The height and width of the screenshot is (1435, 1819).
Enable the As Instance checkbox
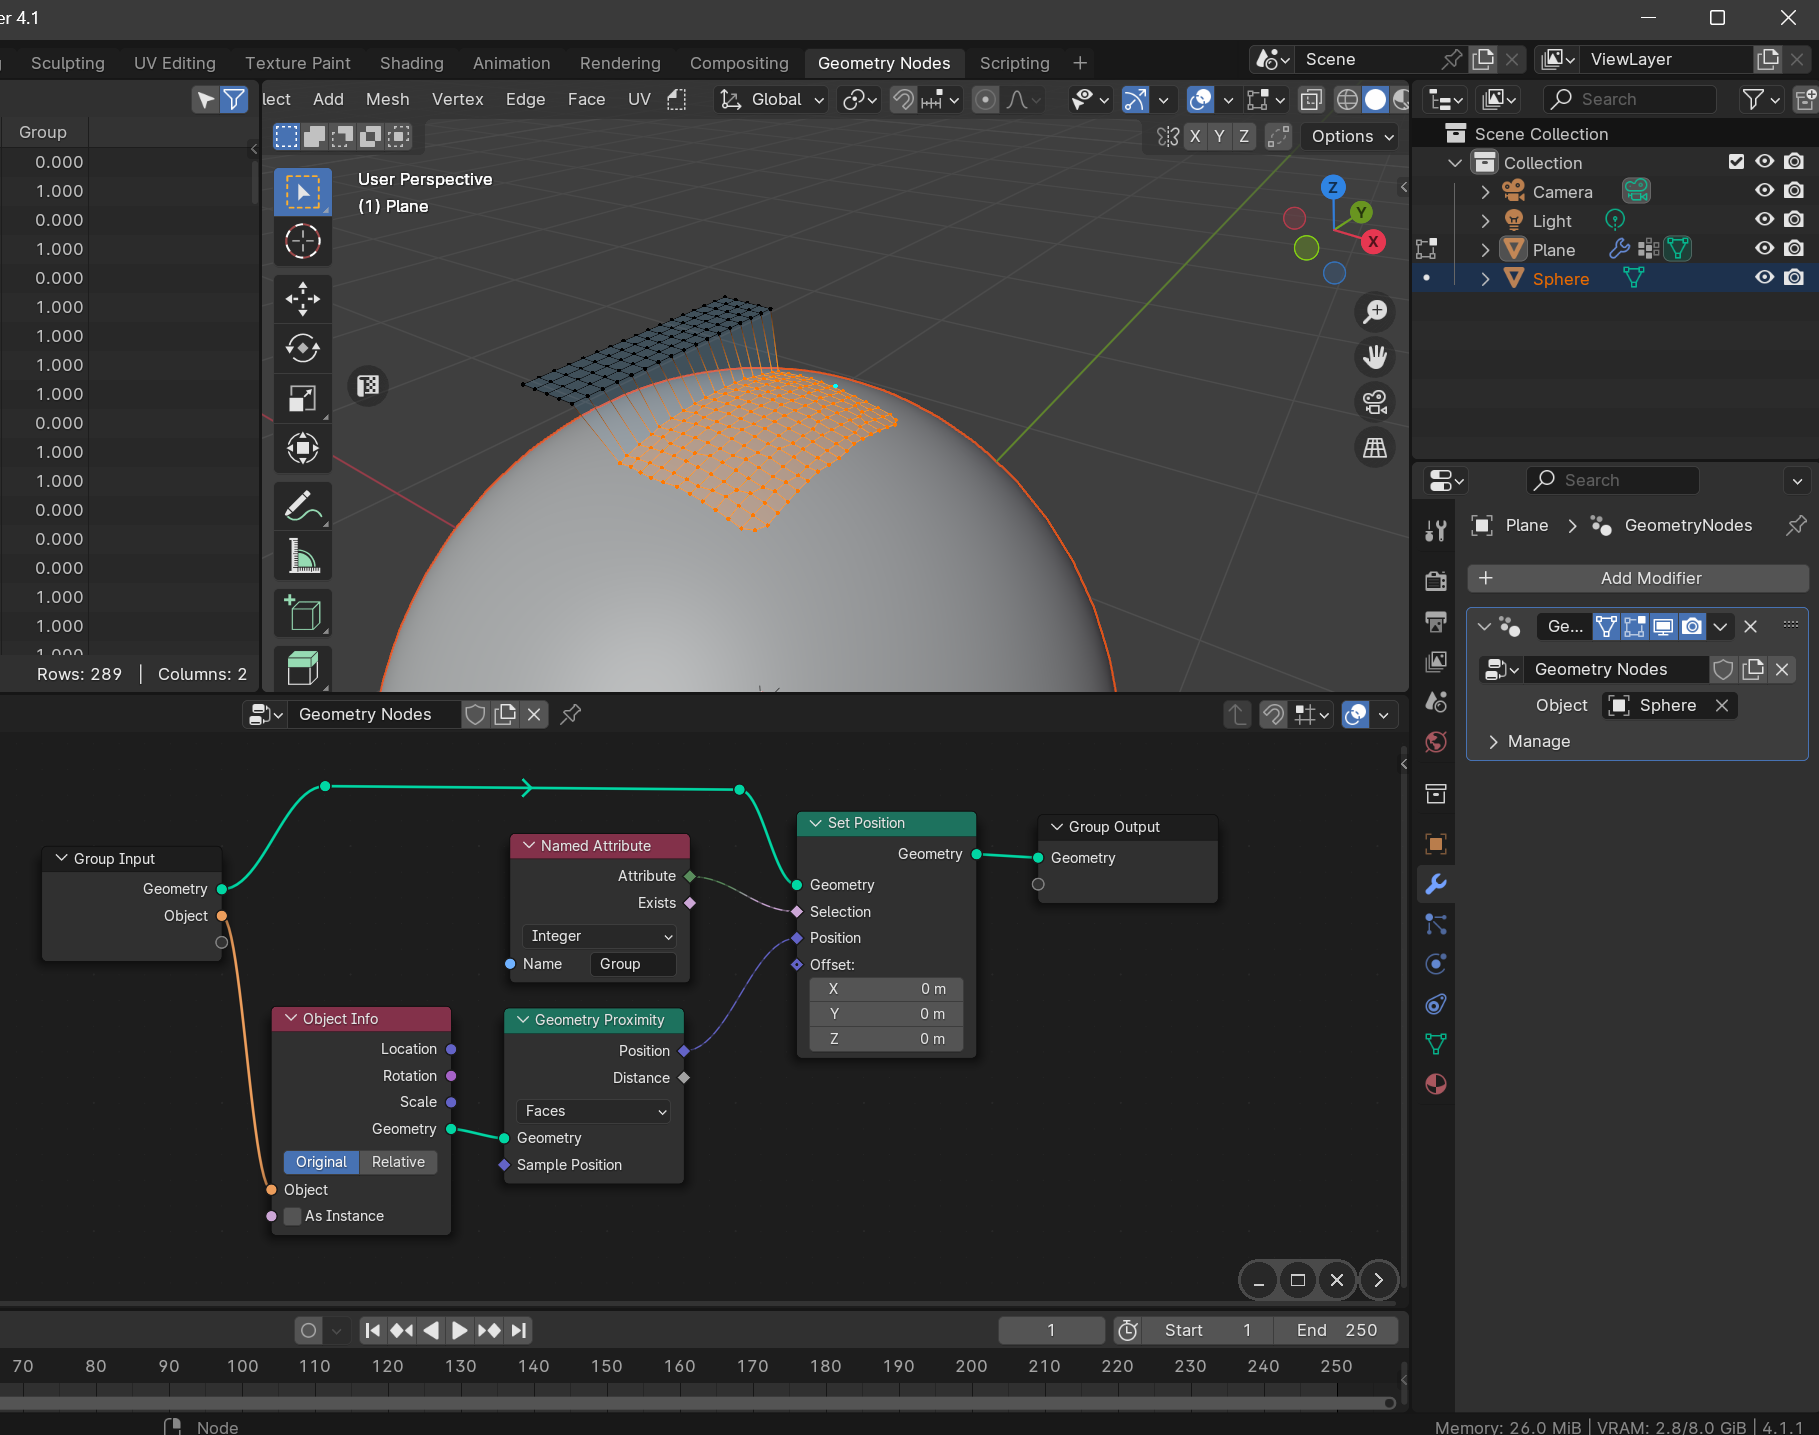click(x=293, y=1216)
